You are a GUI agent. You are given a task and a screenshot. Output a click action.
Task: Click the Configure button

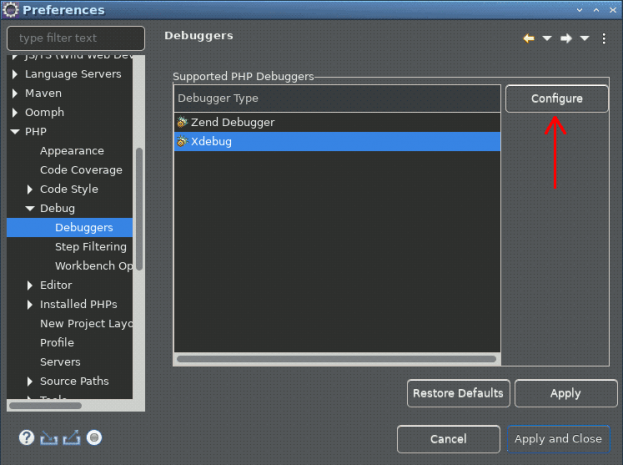click(557, 99)
